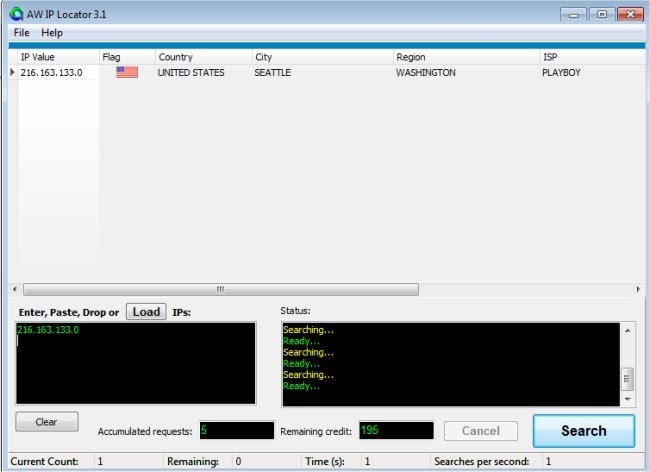The width and height of the screenshot is (650, 472).
Task: Select the 216.163.133.0 cell in the table
Action: 58,73
